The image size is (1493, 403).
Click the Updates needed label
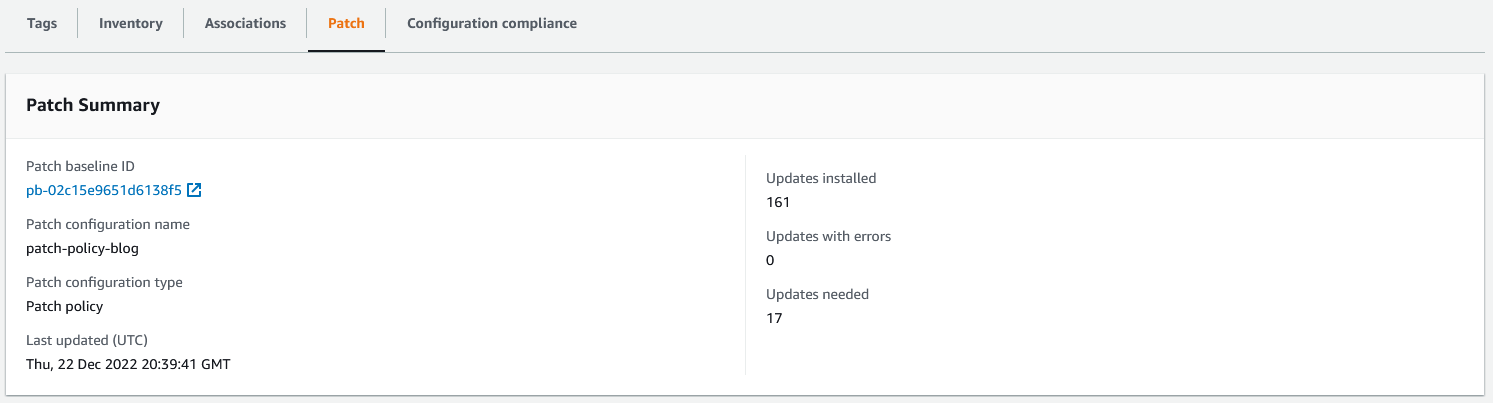point(817,294)
